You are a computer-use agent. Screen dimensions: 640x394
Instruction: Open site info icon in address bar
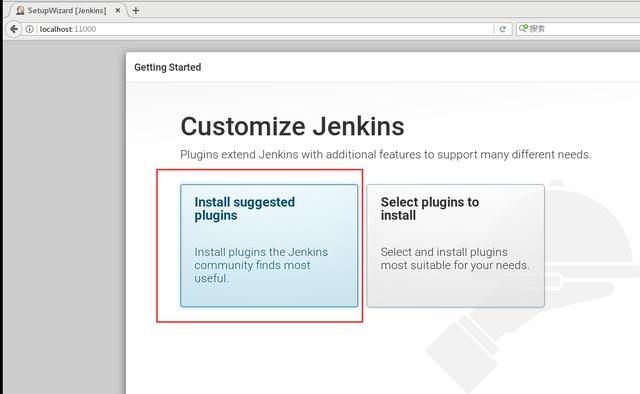click(x=29, y=29)
